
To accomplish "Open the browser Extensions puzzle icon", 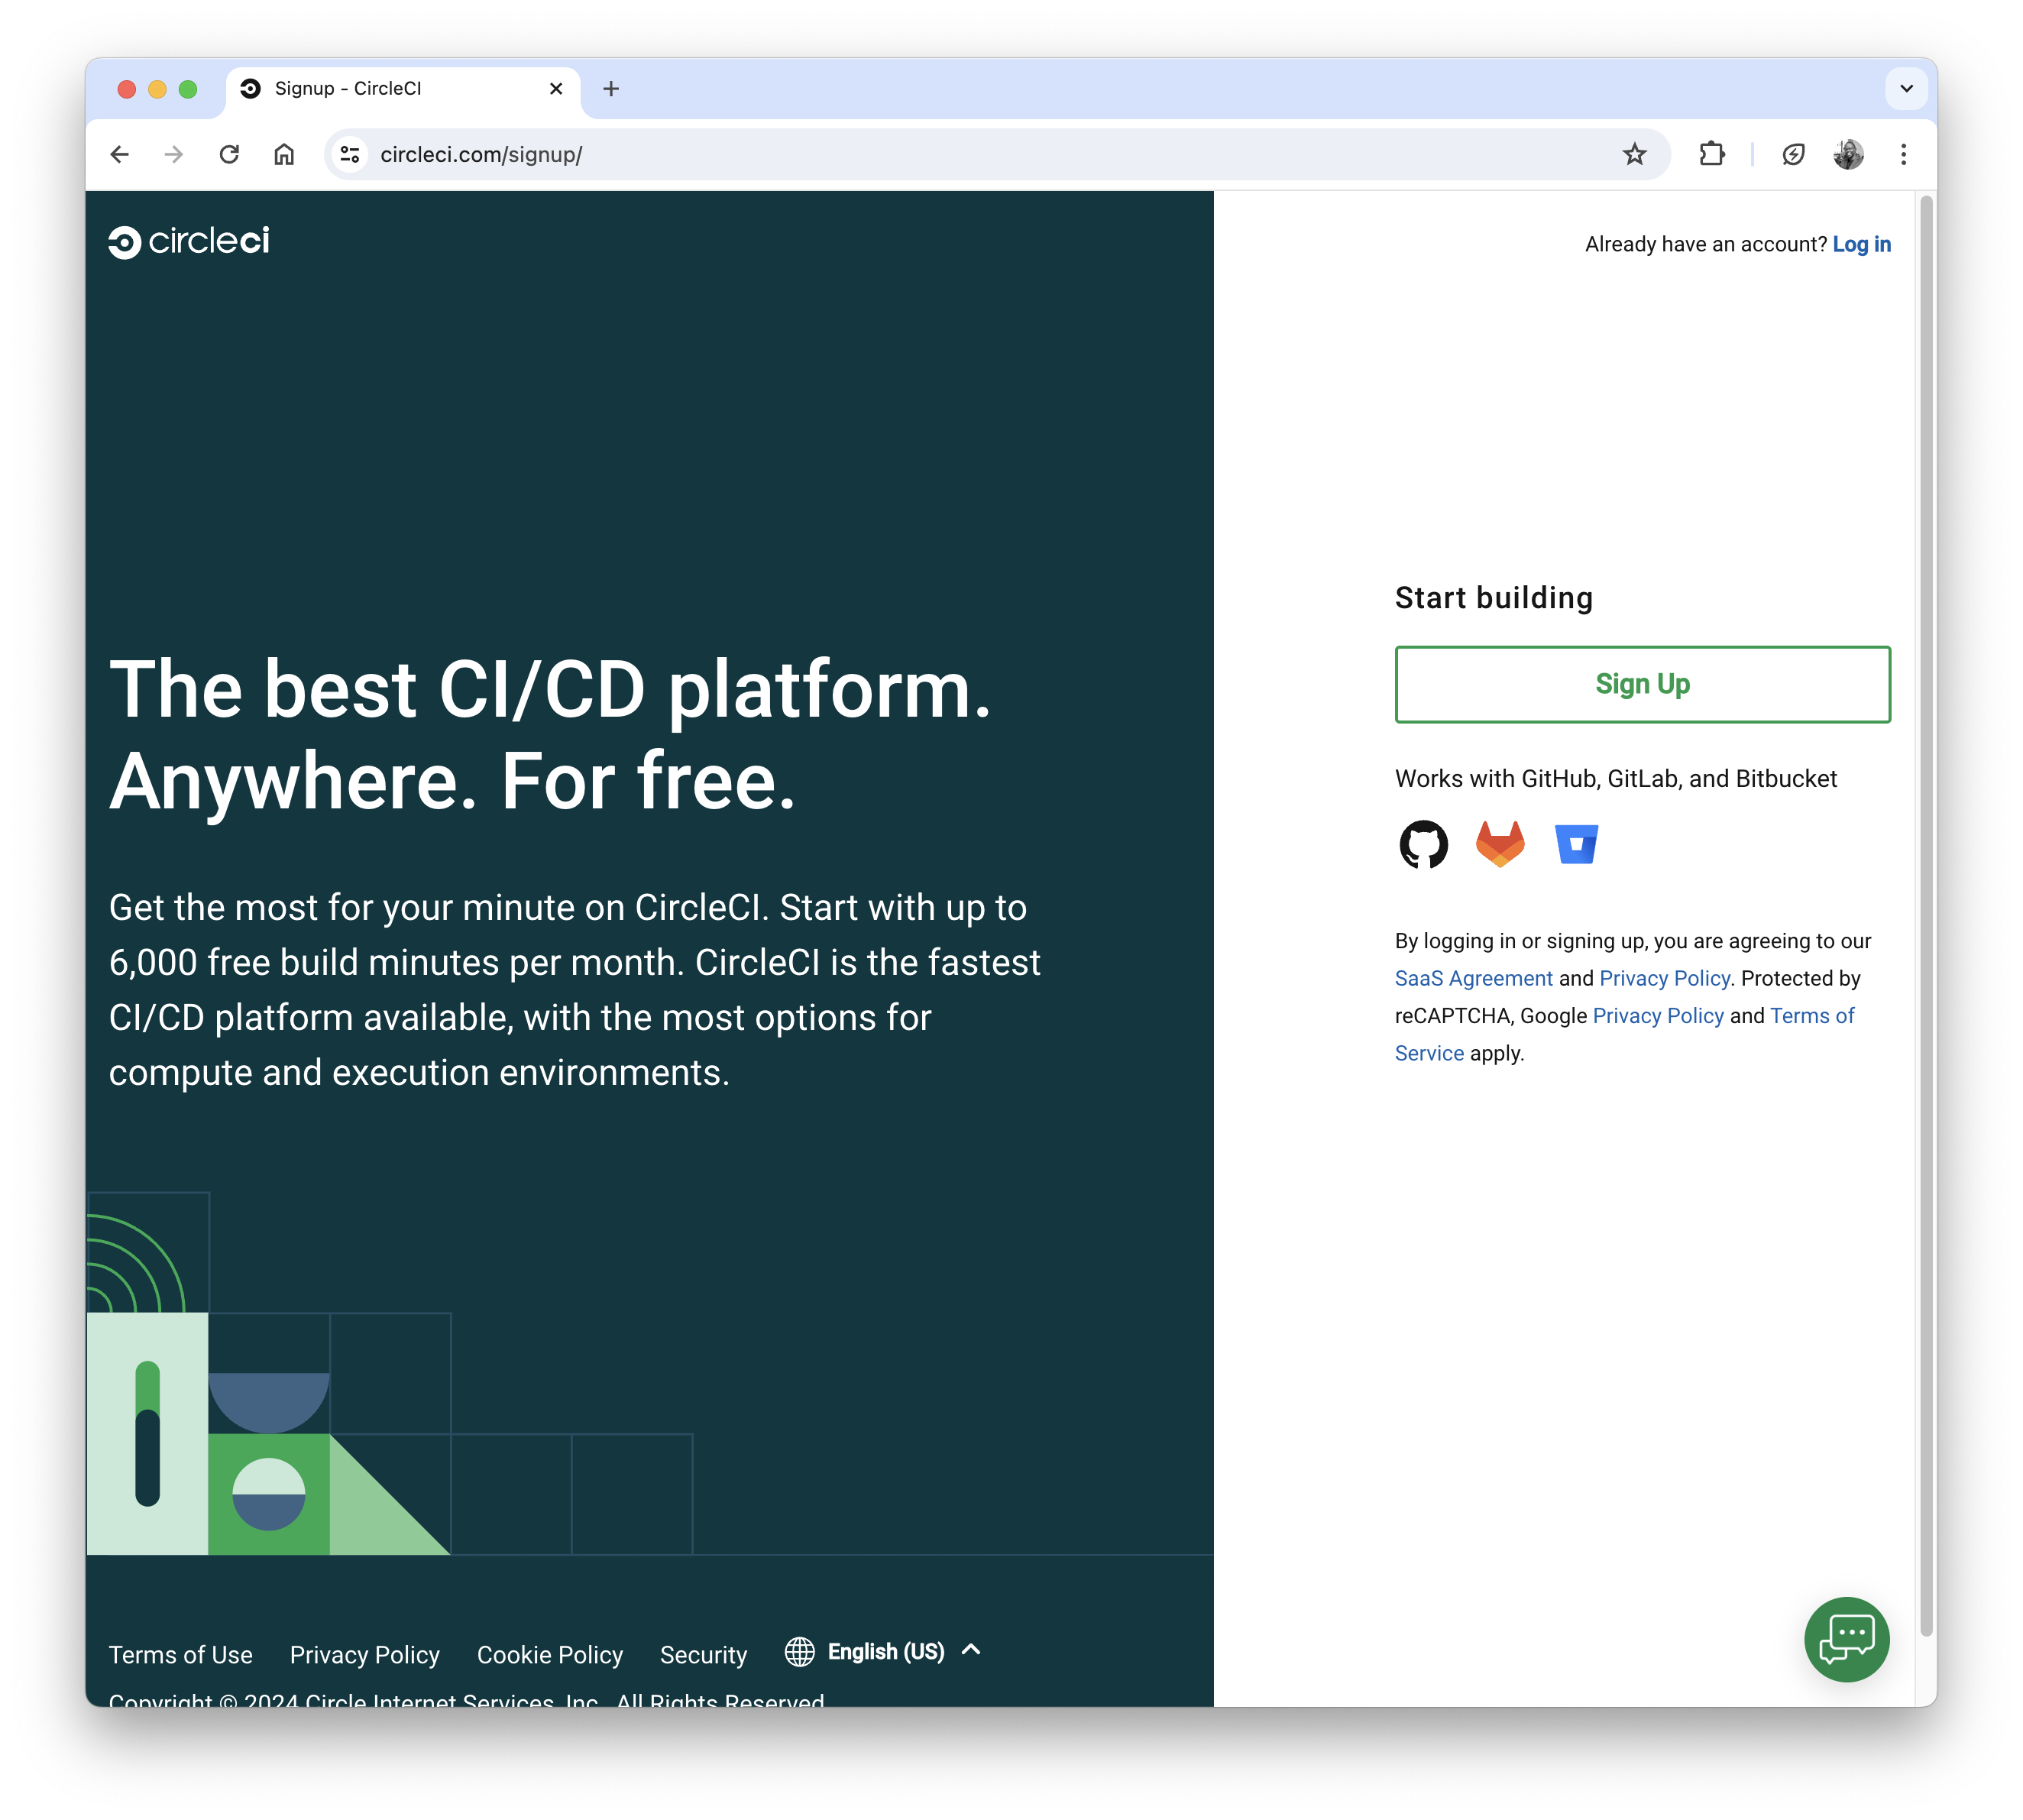I will pos(1712,154).
